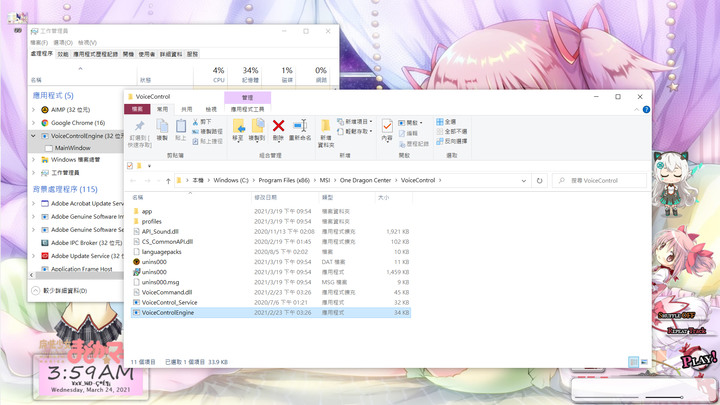
Task: Click Program Files (x86) in the breadcrumb
Action: [x=284, y=180]
